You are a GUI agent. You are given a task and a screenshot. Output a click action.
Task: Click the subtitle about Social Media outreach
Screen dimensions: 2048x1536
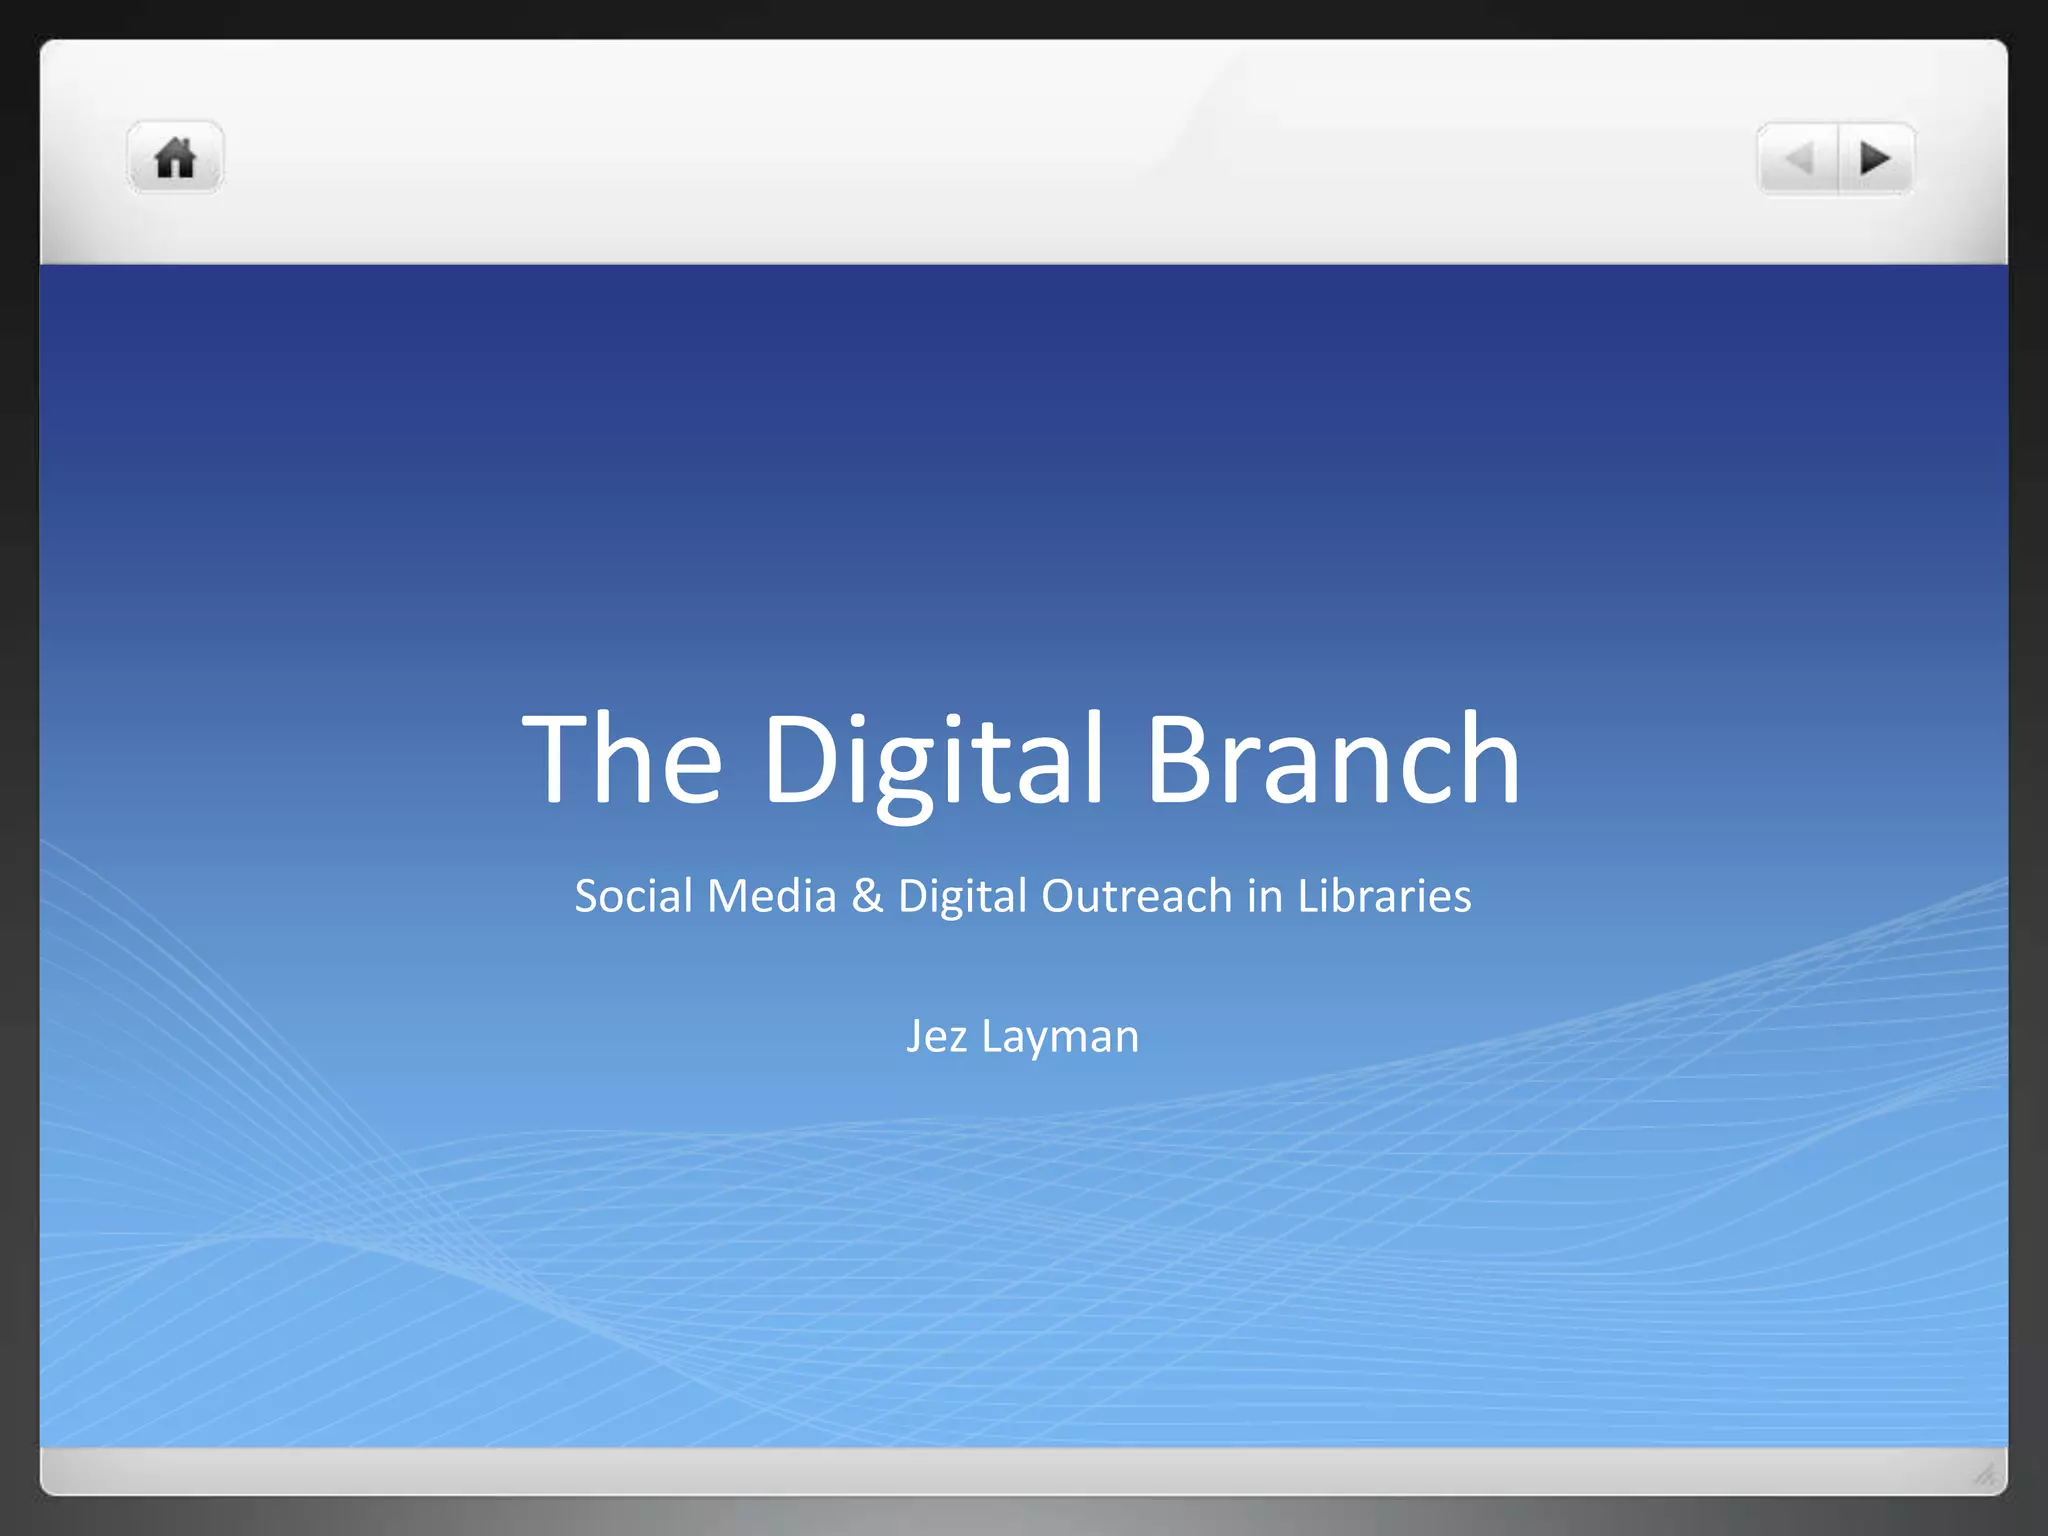click(x=1022, y=895)
